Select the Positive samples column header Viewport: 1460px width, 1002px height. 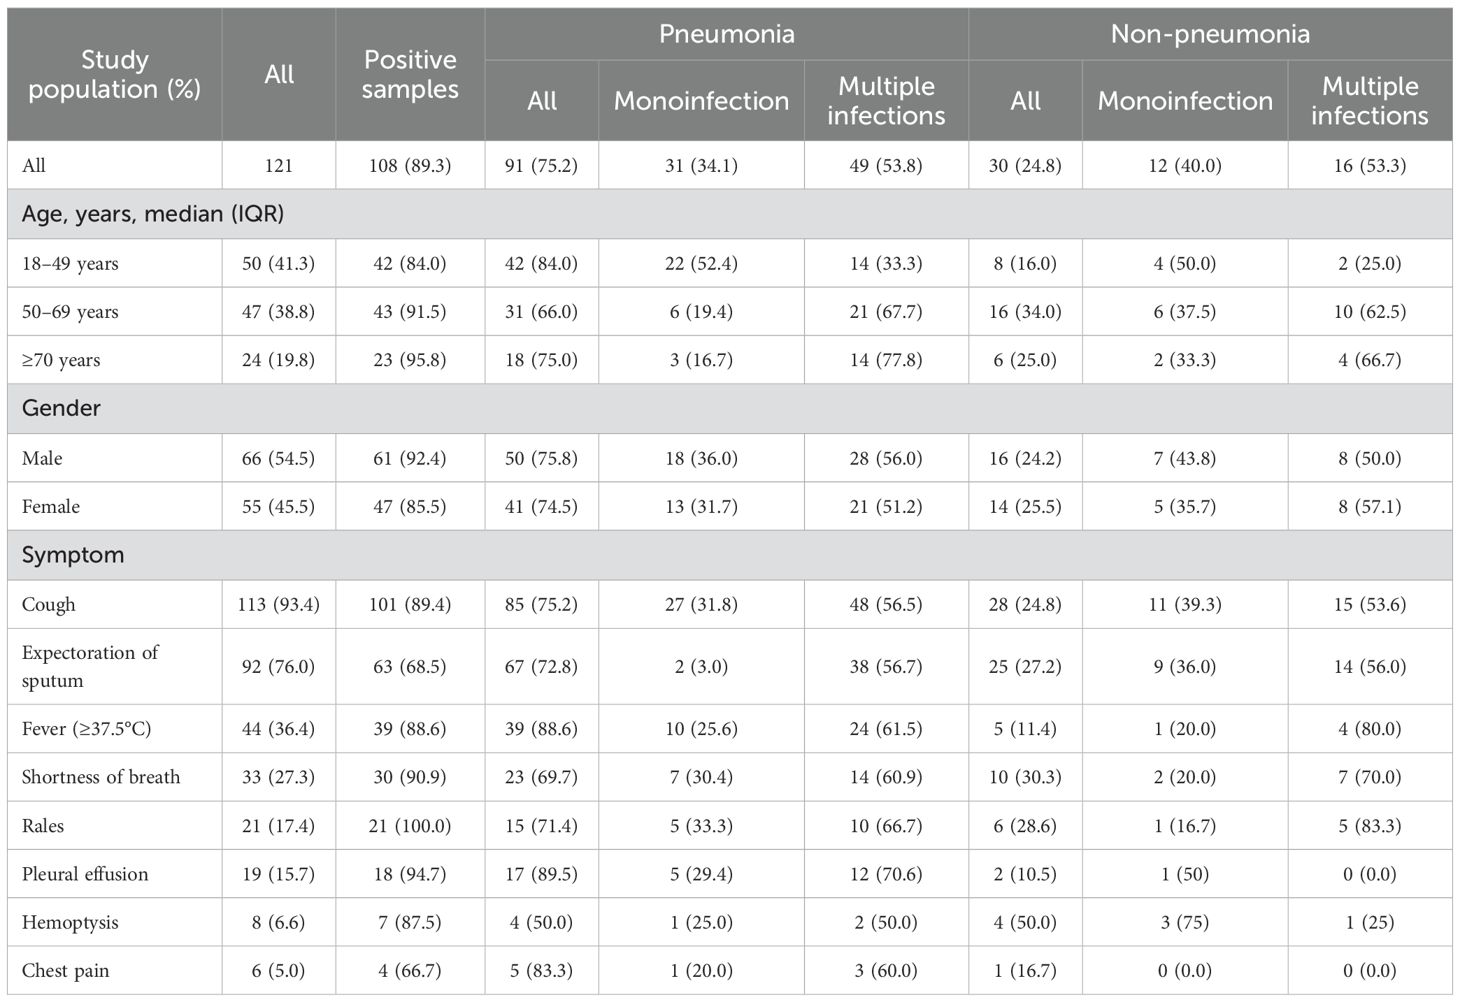pyautogui.click(x=410, y=75)
